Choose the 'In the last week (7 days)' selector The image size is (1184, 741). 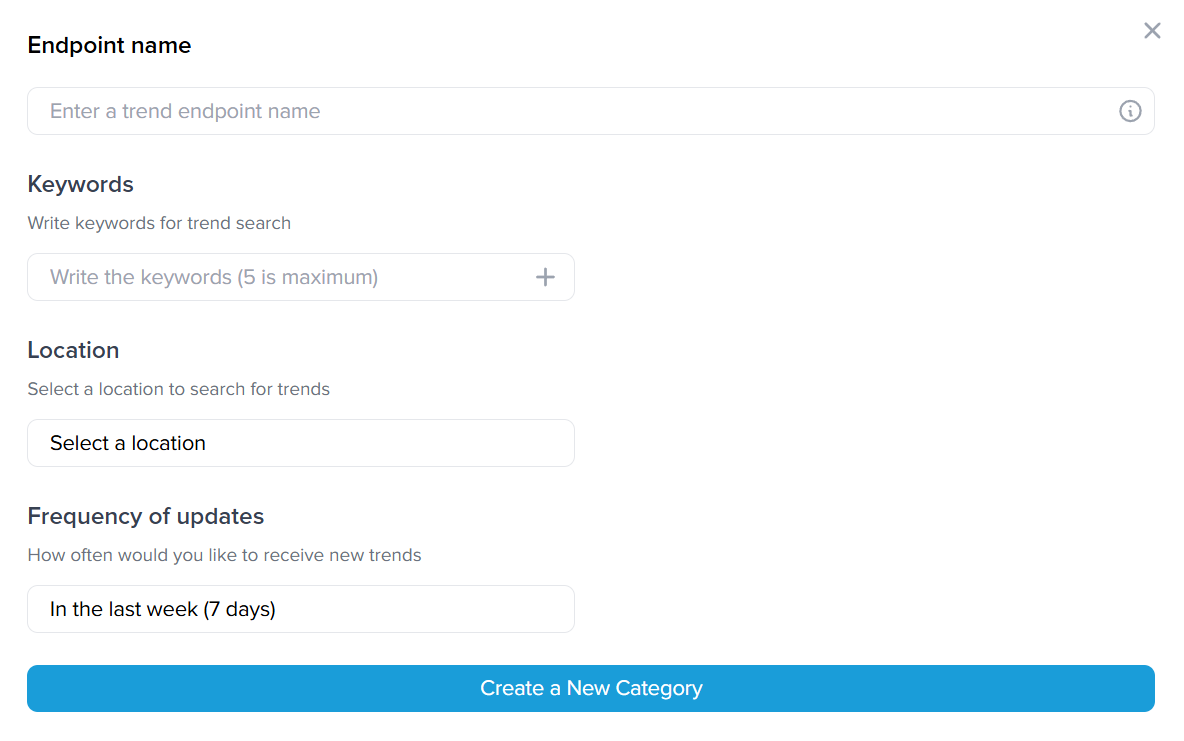point(301,609)
